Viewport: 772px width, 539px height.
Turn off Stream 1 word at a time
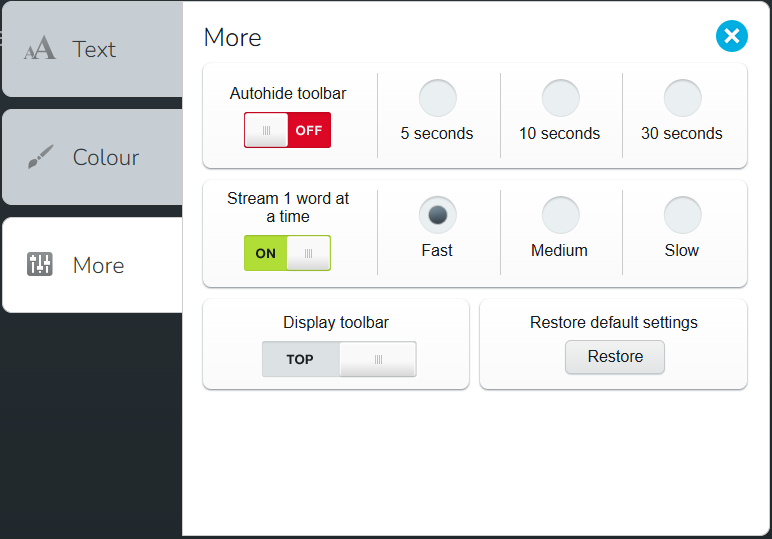coord(288,253)
